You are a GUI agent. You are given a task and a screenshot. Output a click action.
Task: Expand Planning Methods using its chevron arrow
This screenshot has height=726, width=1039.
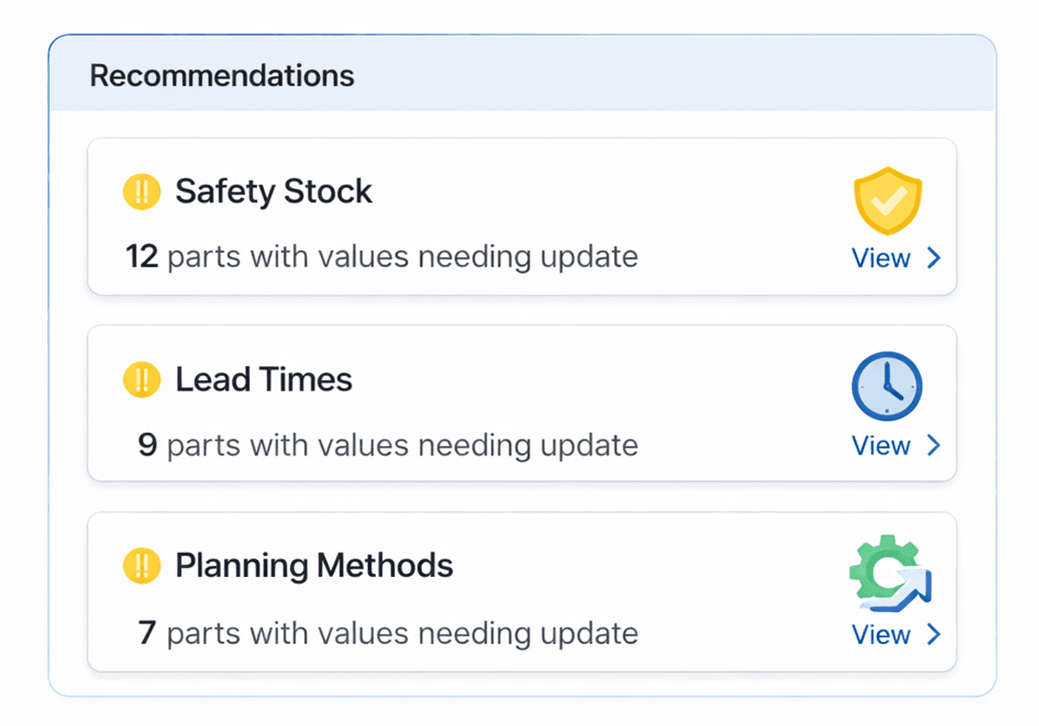point(934,634)
